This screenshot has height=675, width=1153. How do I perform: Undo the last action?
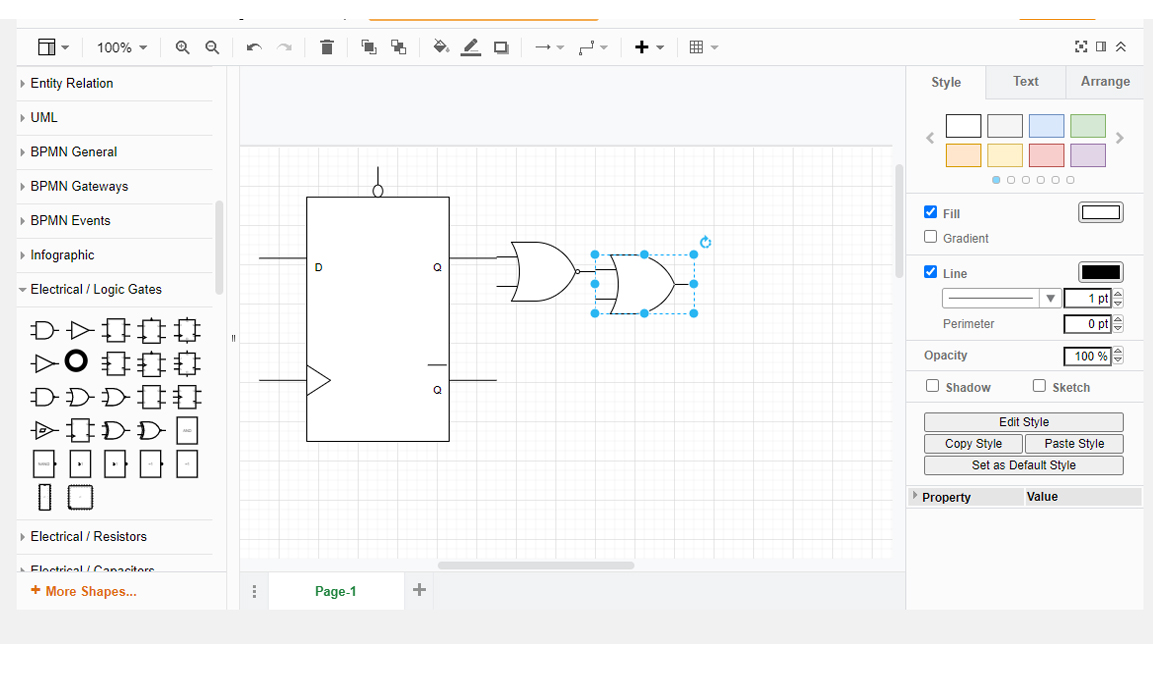(x=253, y=47)
